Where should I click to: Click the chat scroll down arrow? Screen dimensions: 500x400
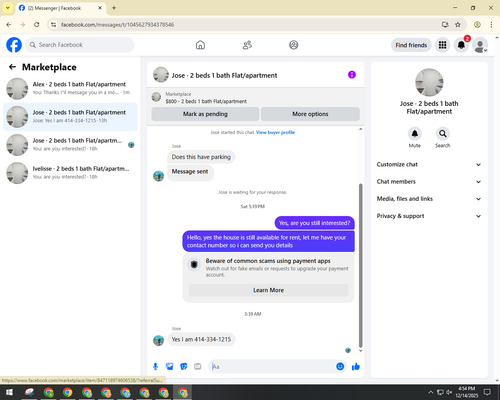click(360, 351)
